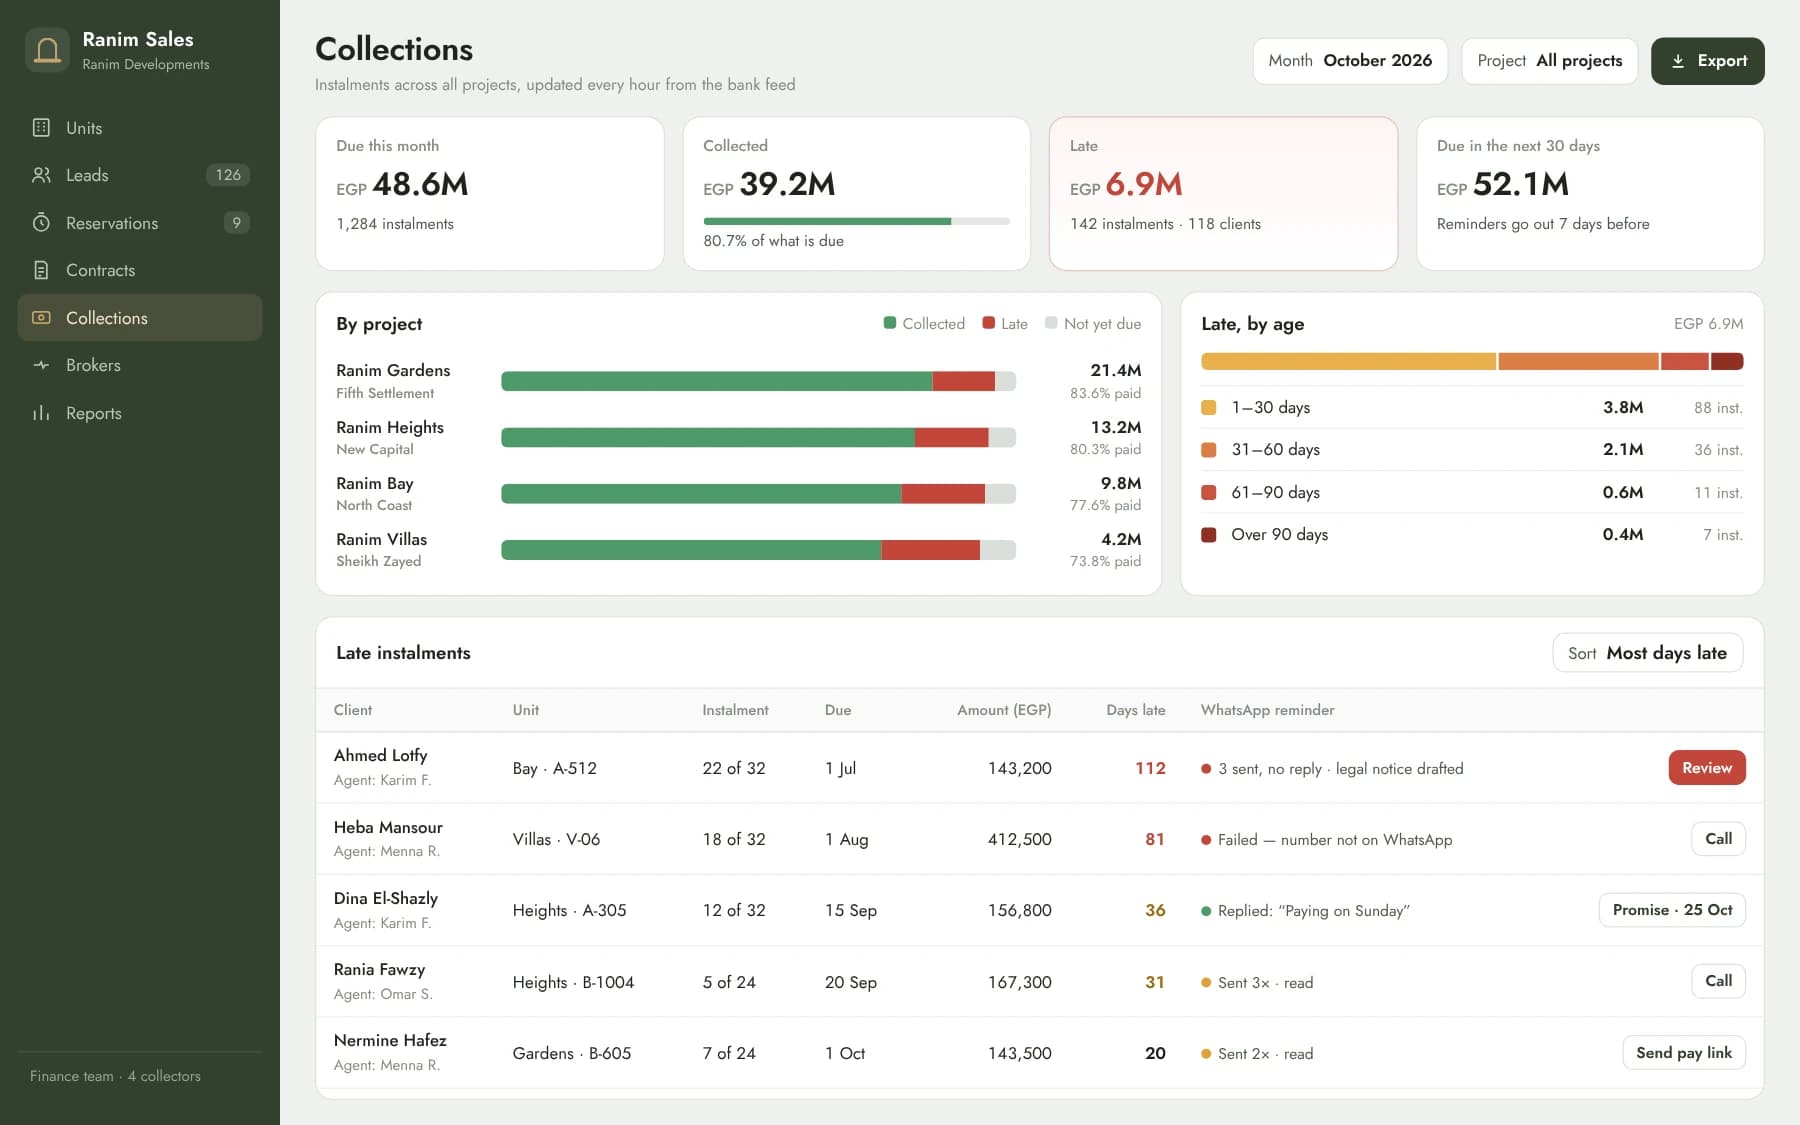Click the Contracts document icon
The image size is (1800, 1125).
click(x=41, y=270)
